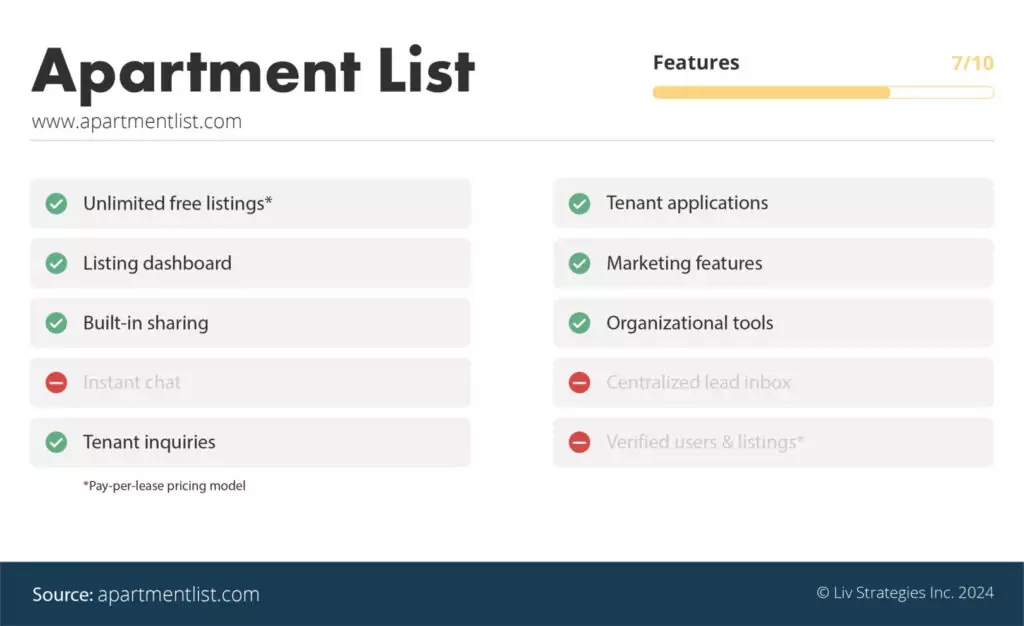Select the green check next to Listing dashboard
Viewport: 1024px width, 626px height.
click(x=57, y=263)
